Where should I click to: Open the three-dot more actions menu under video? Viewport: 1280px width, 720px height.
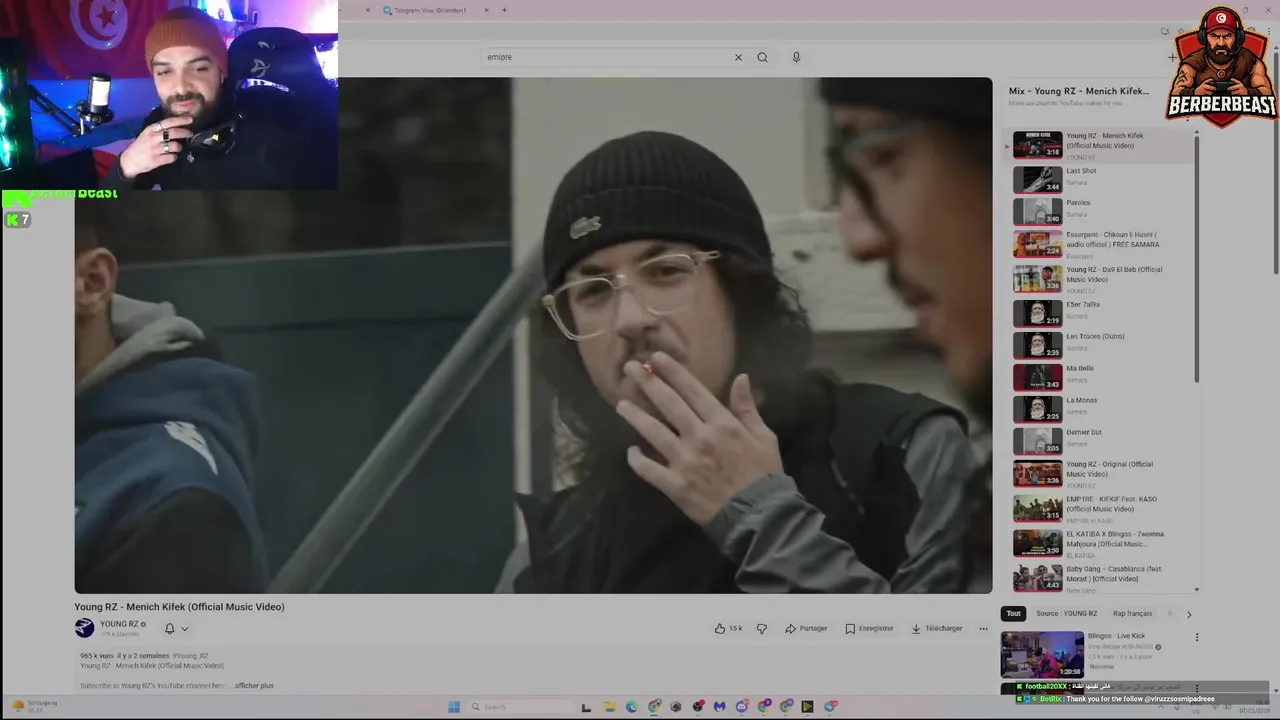point(983,628)
